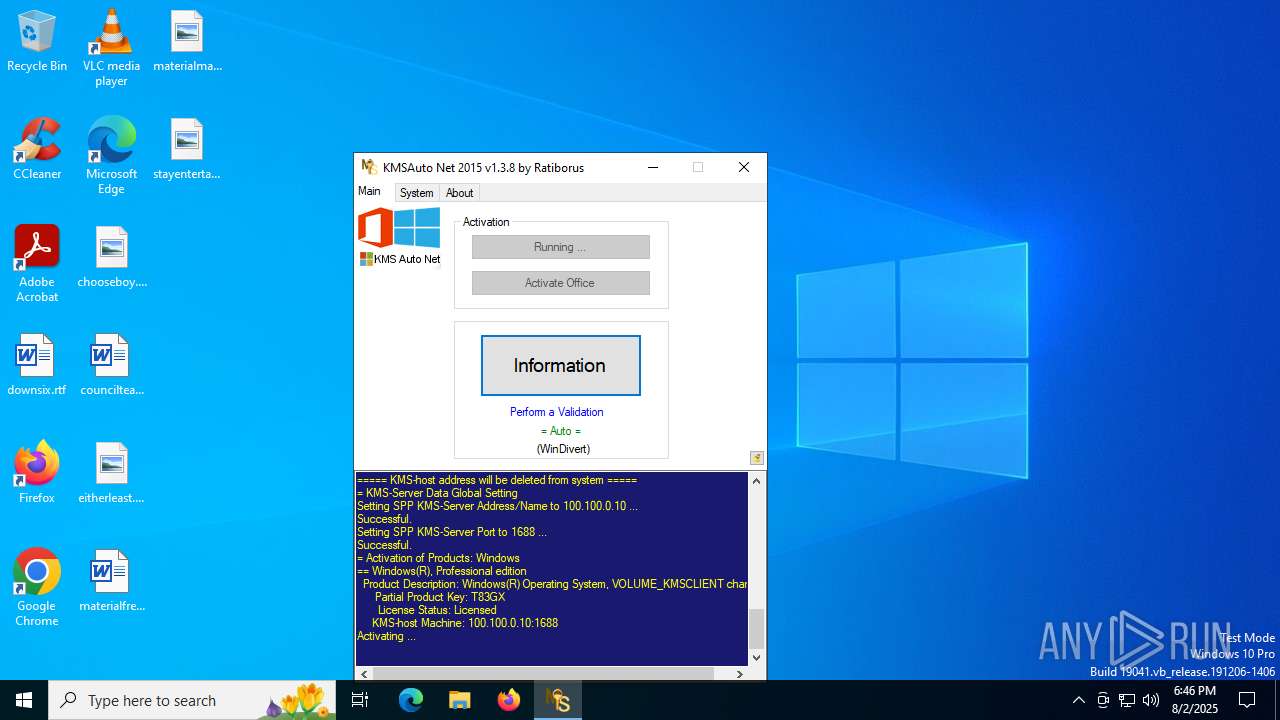Select the materialma... image file on desktop
This screenshot has height=720, width=1280.
(187, 42)
